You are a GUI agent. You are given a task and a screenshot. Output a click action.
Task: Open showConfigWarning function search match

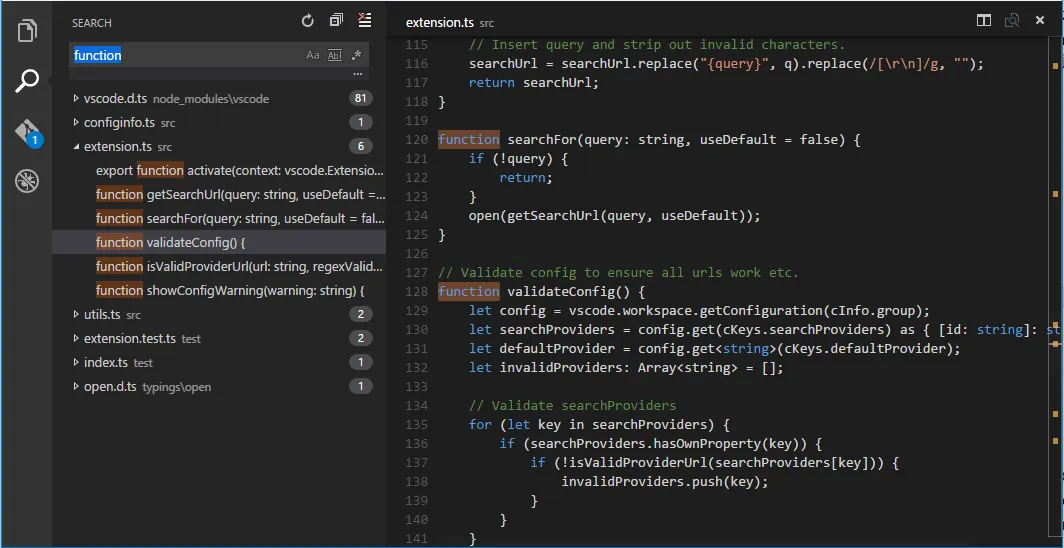(x=229, y=290)
